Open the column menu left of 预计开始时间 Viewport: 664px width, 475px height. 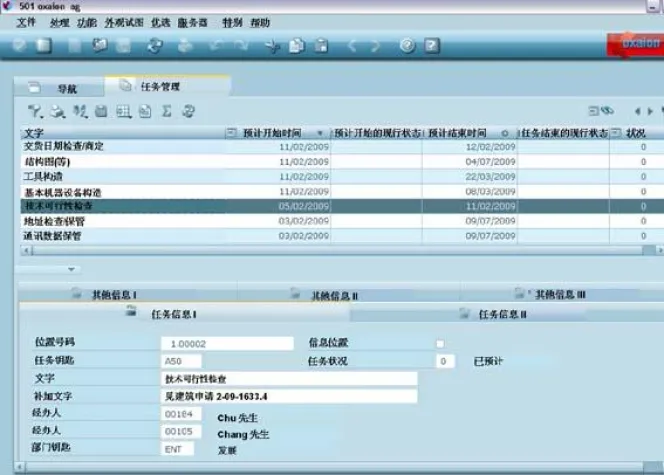(231, 133)
